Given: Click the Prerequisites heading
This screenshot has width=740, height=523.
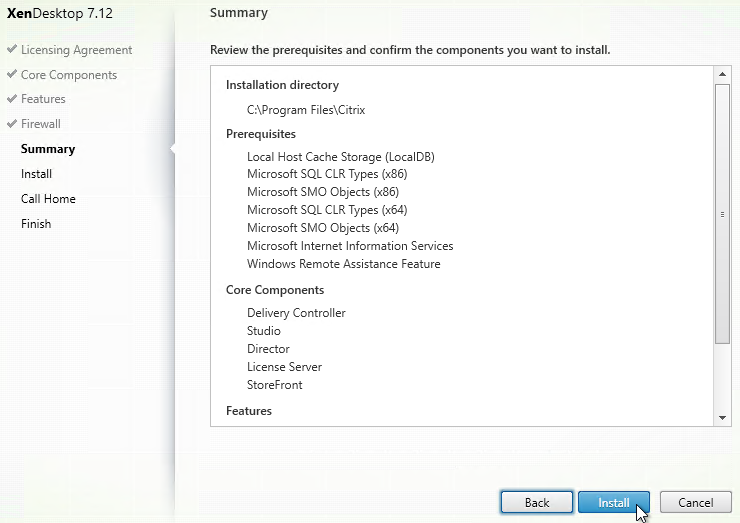Looking at the screenshot, I should coord(261,134).
